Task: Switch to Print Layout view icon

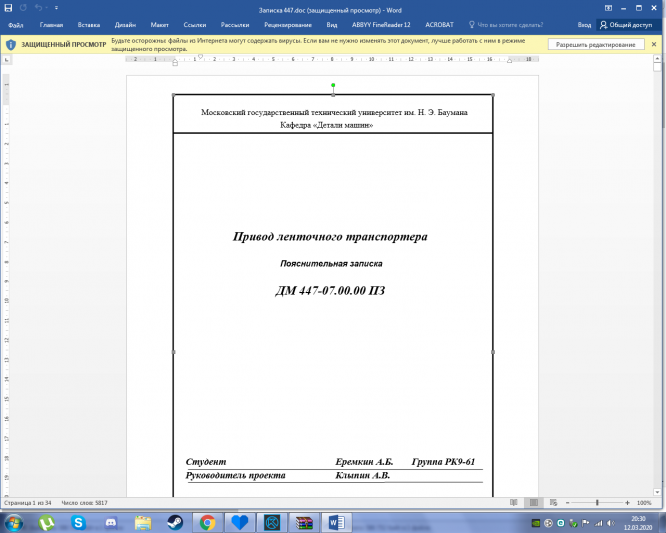Action: point(533,503)
